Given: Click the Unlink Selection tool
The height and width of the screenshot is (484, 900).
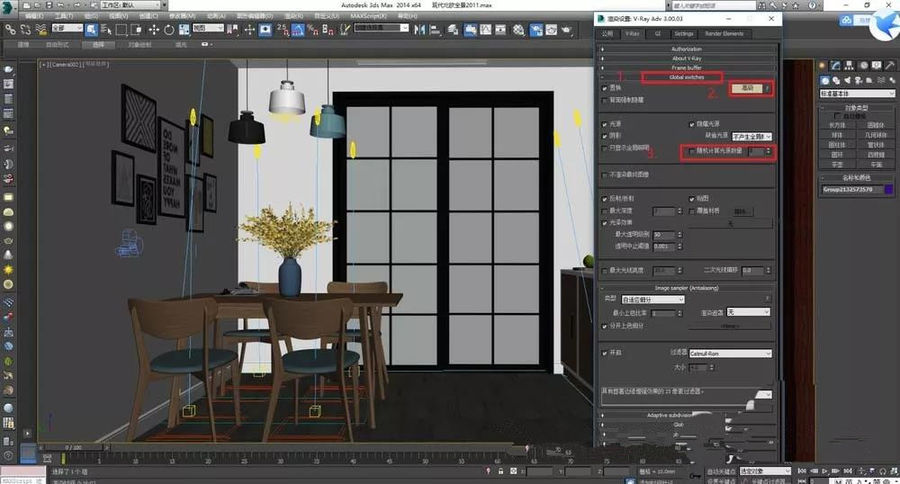Looking at the screenshot, I should (26, 29).
